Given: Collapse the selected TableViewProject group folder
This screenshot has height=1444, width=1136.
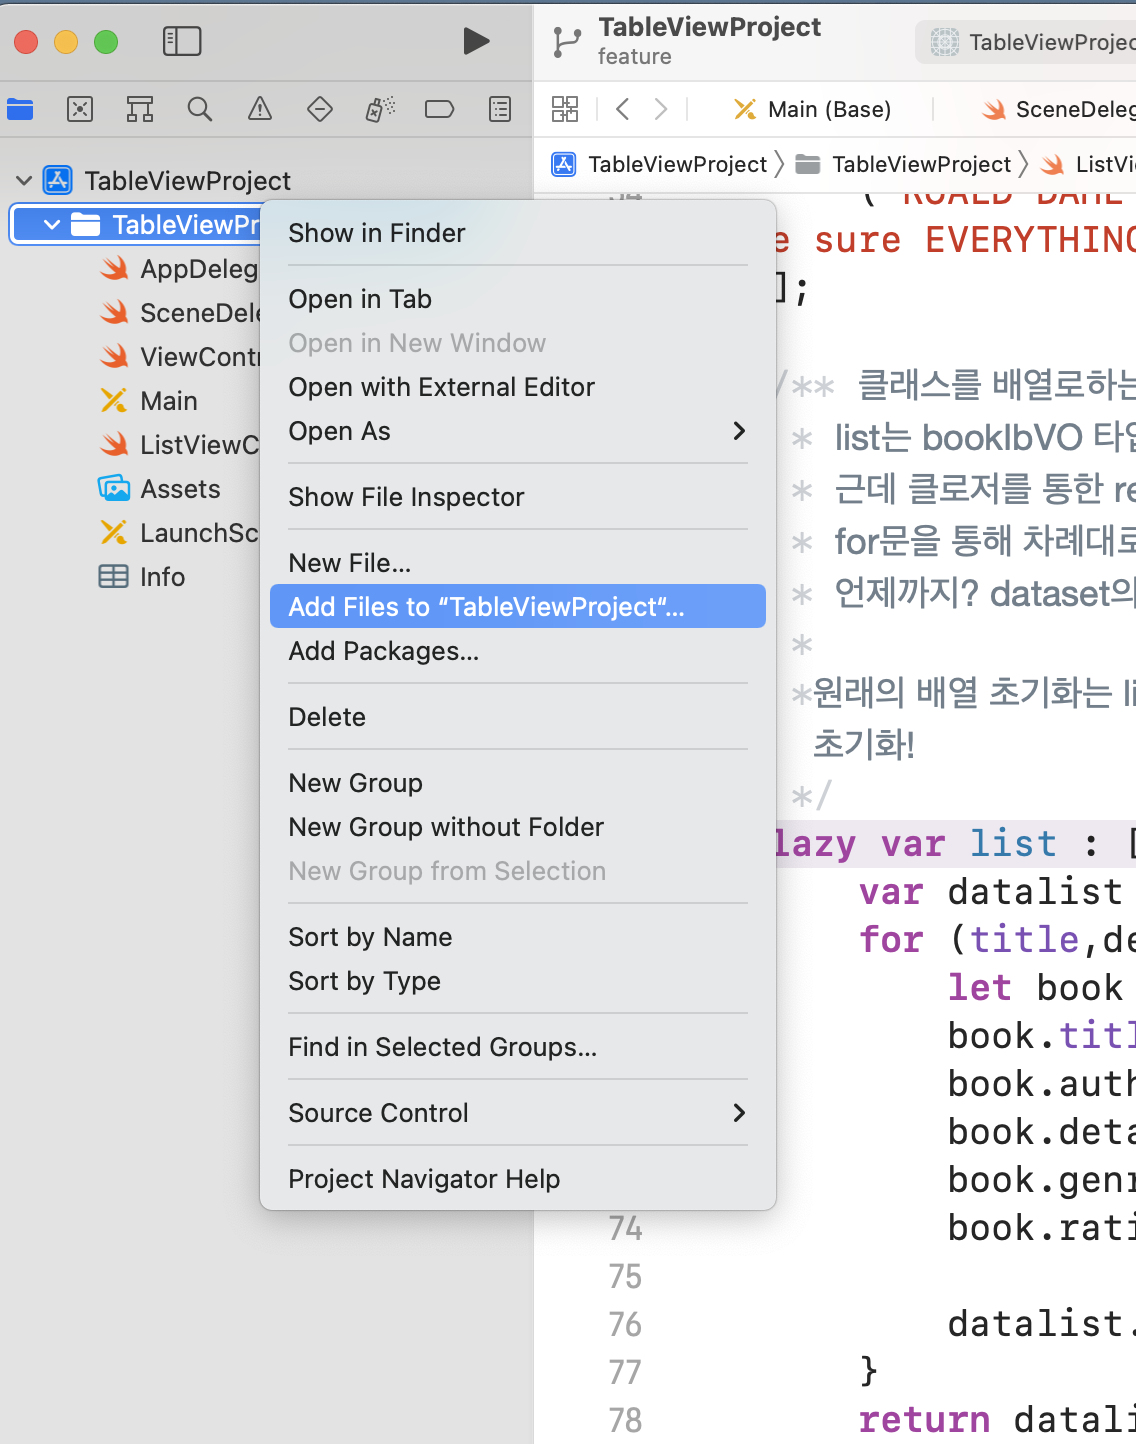Looking at the screenshot, I should click(x=52, y=225).
